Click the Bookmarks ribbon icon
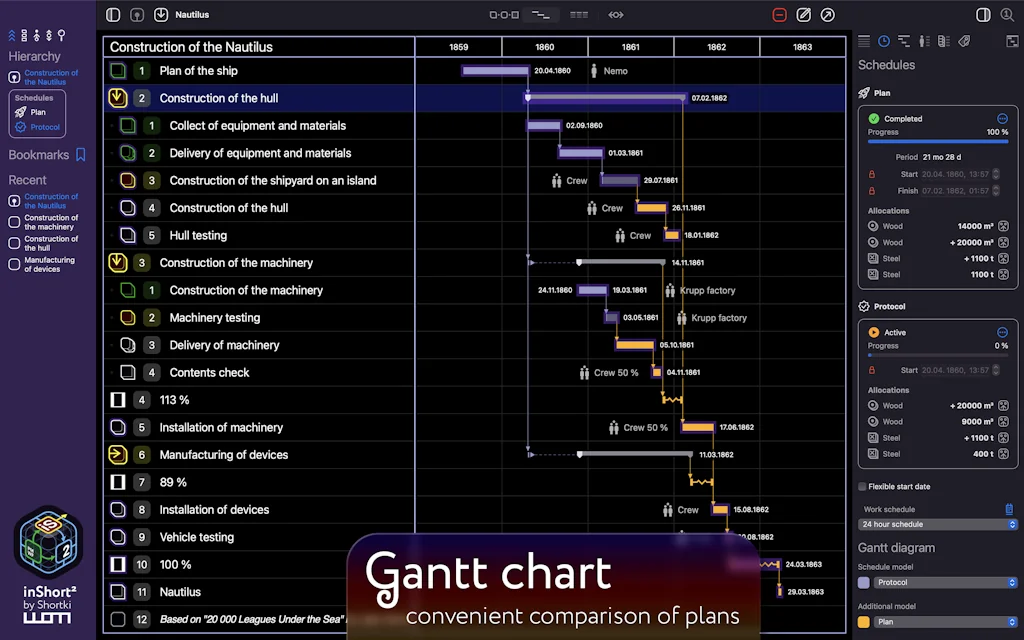 click(81, 155)
